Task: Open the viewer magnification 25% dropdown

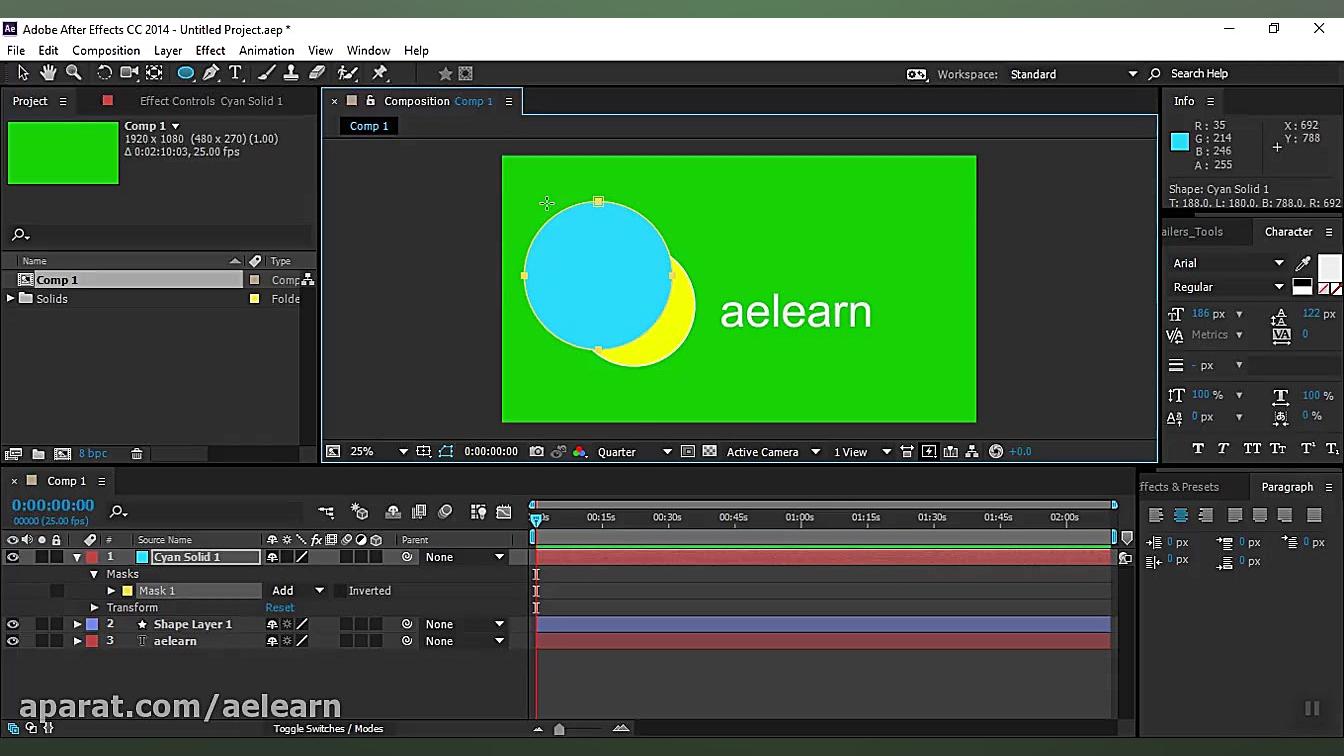Action: tap(379, 452)
